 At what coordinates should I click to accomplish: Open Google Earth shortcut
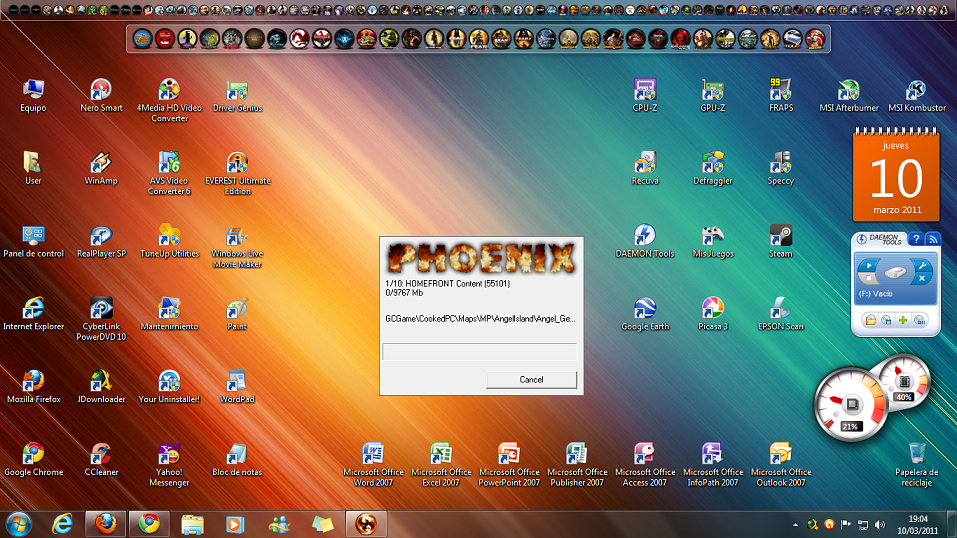pyautogui.click(x=645, y=314)
